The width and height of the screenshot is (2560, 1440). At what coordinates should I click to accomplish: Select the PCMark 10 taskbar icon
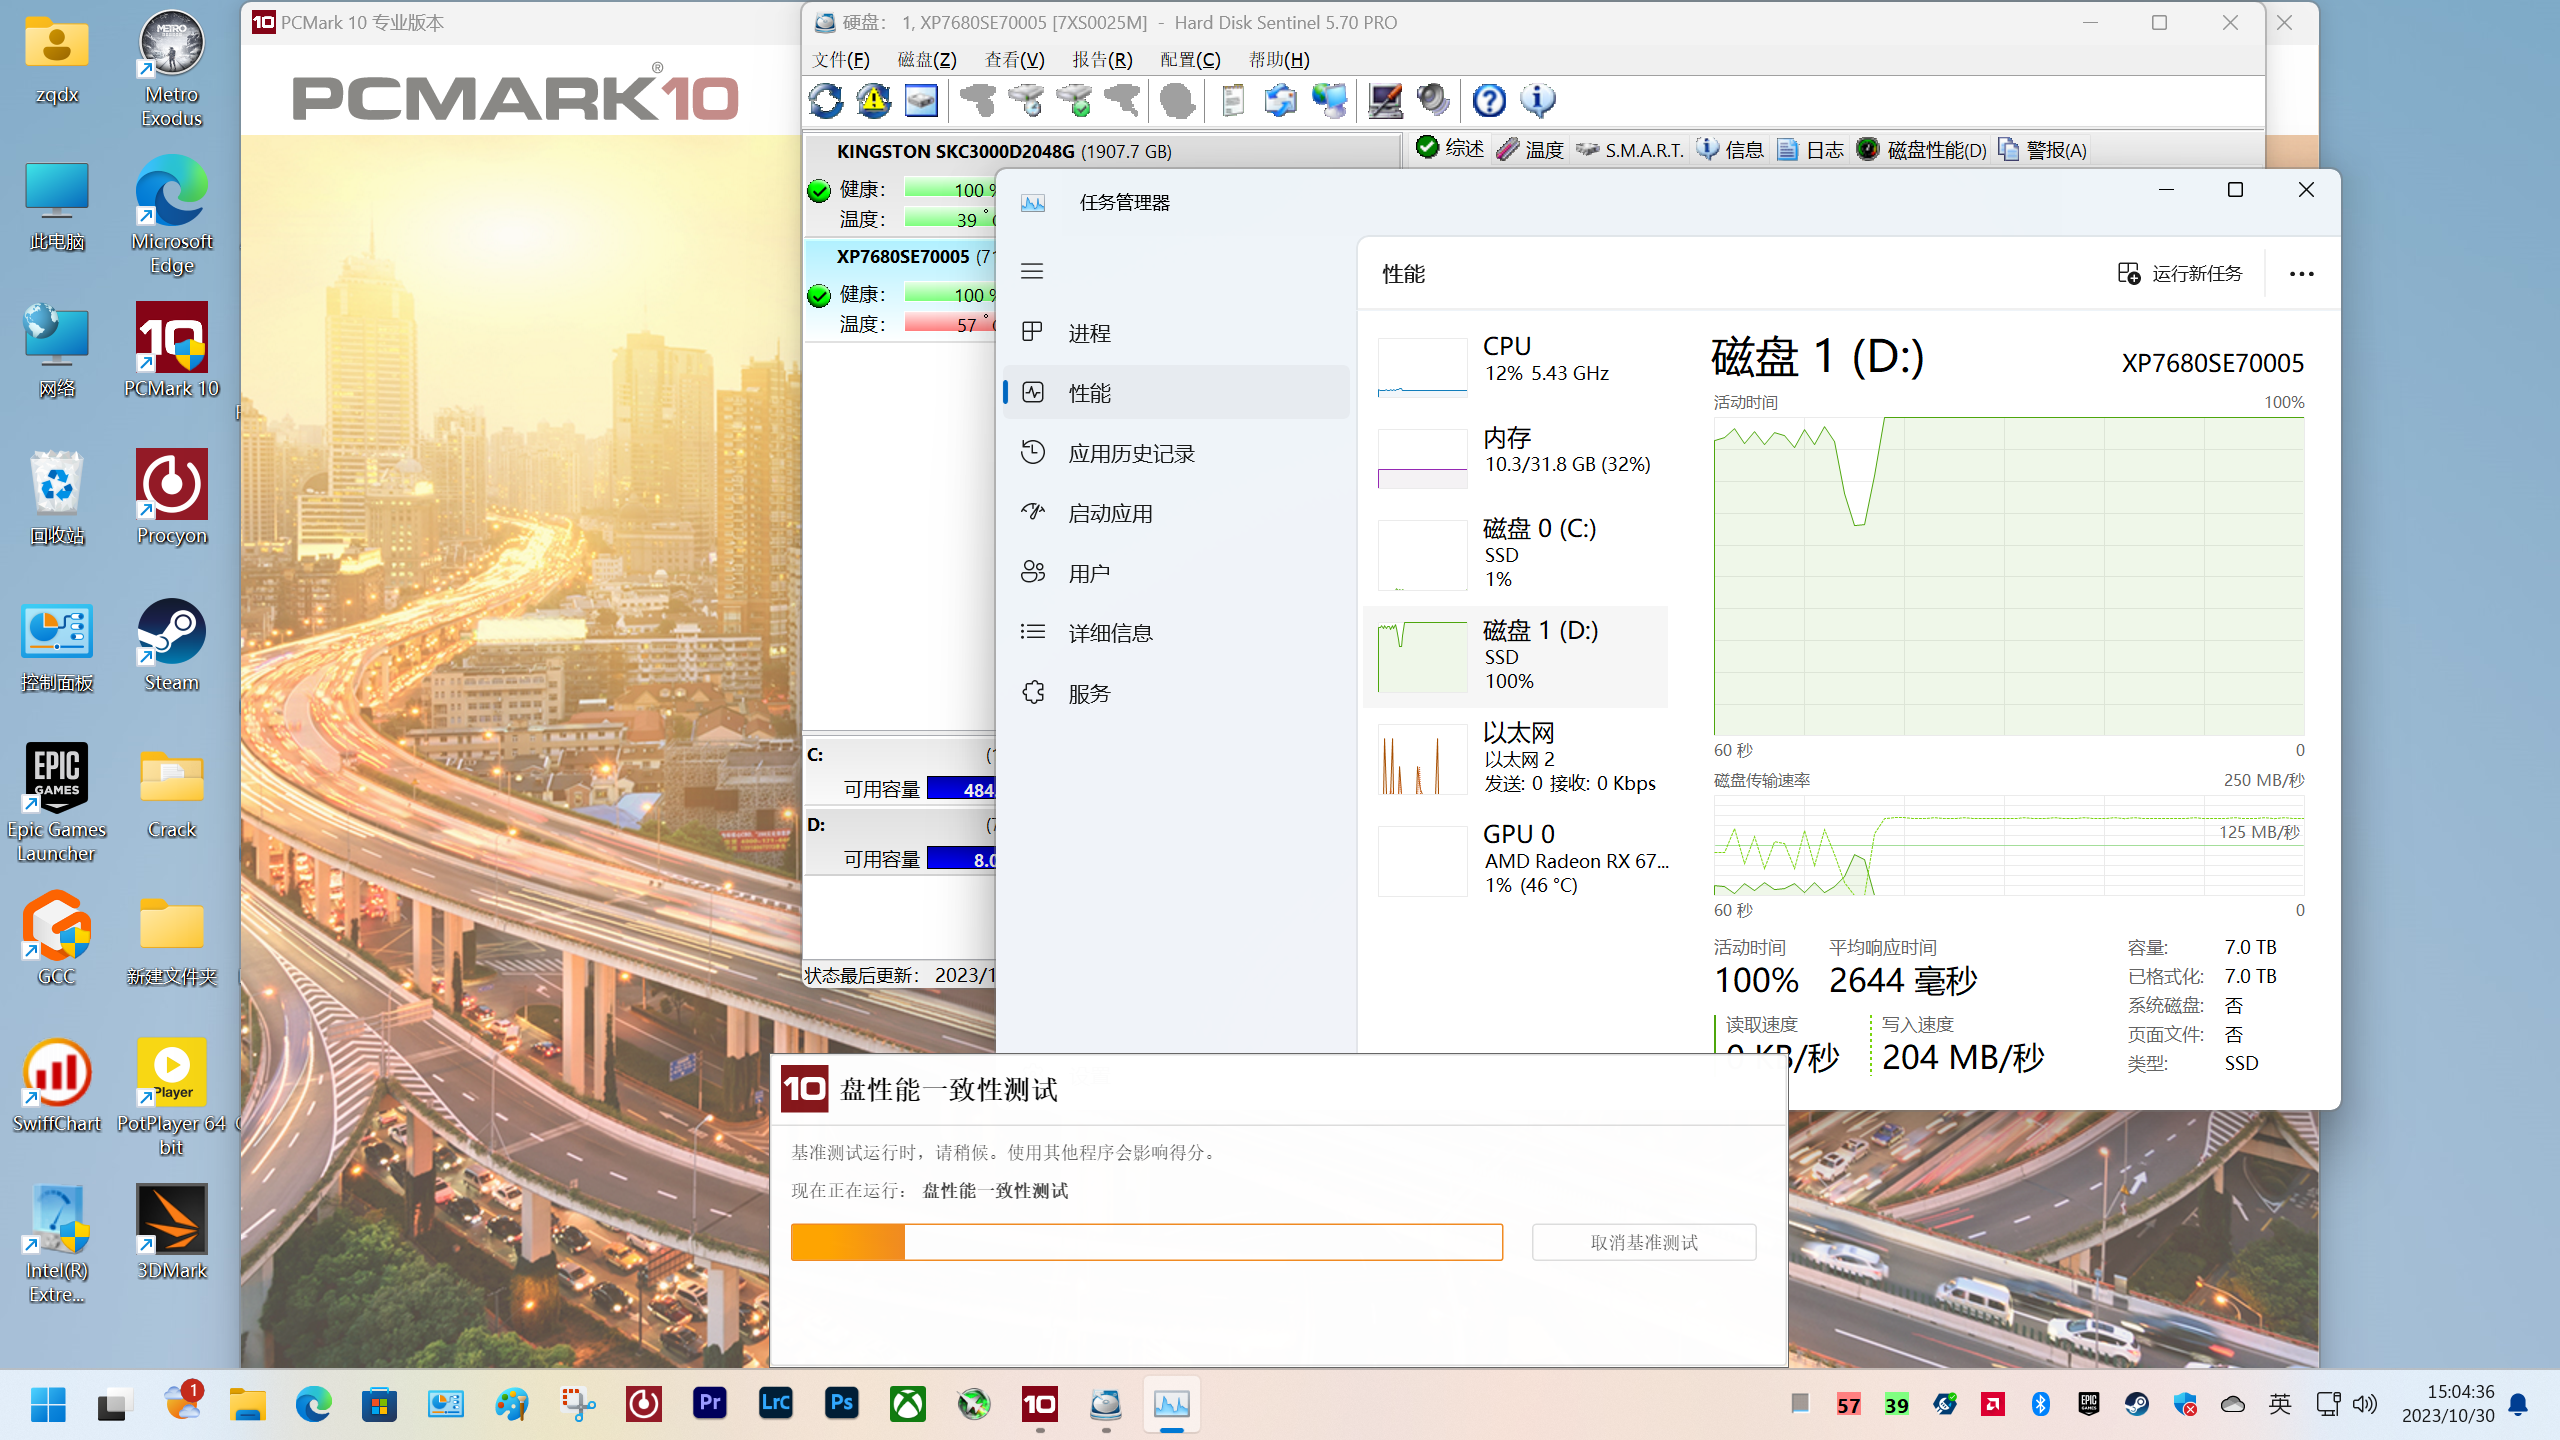click(1040, 1404)
